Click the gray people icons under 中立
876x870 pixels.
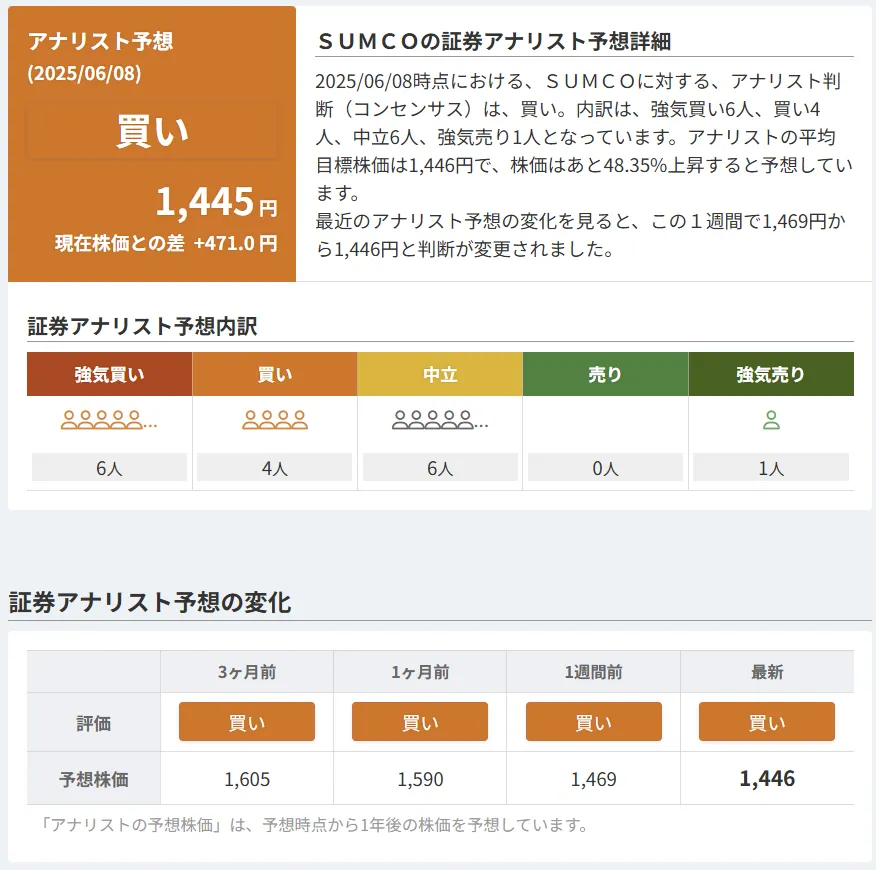click(440, 421)
